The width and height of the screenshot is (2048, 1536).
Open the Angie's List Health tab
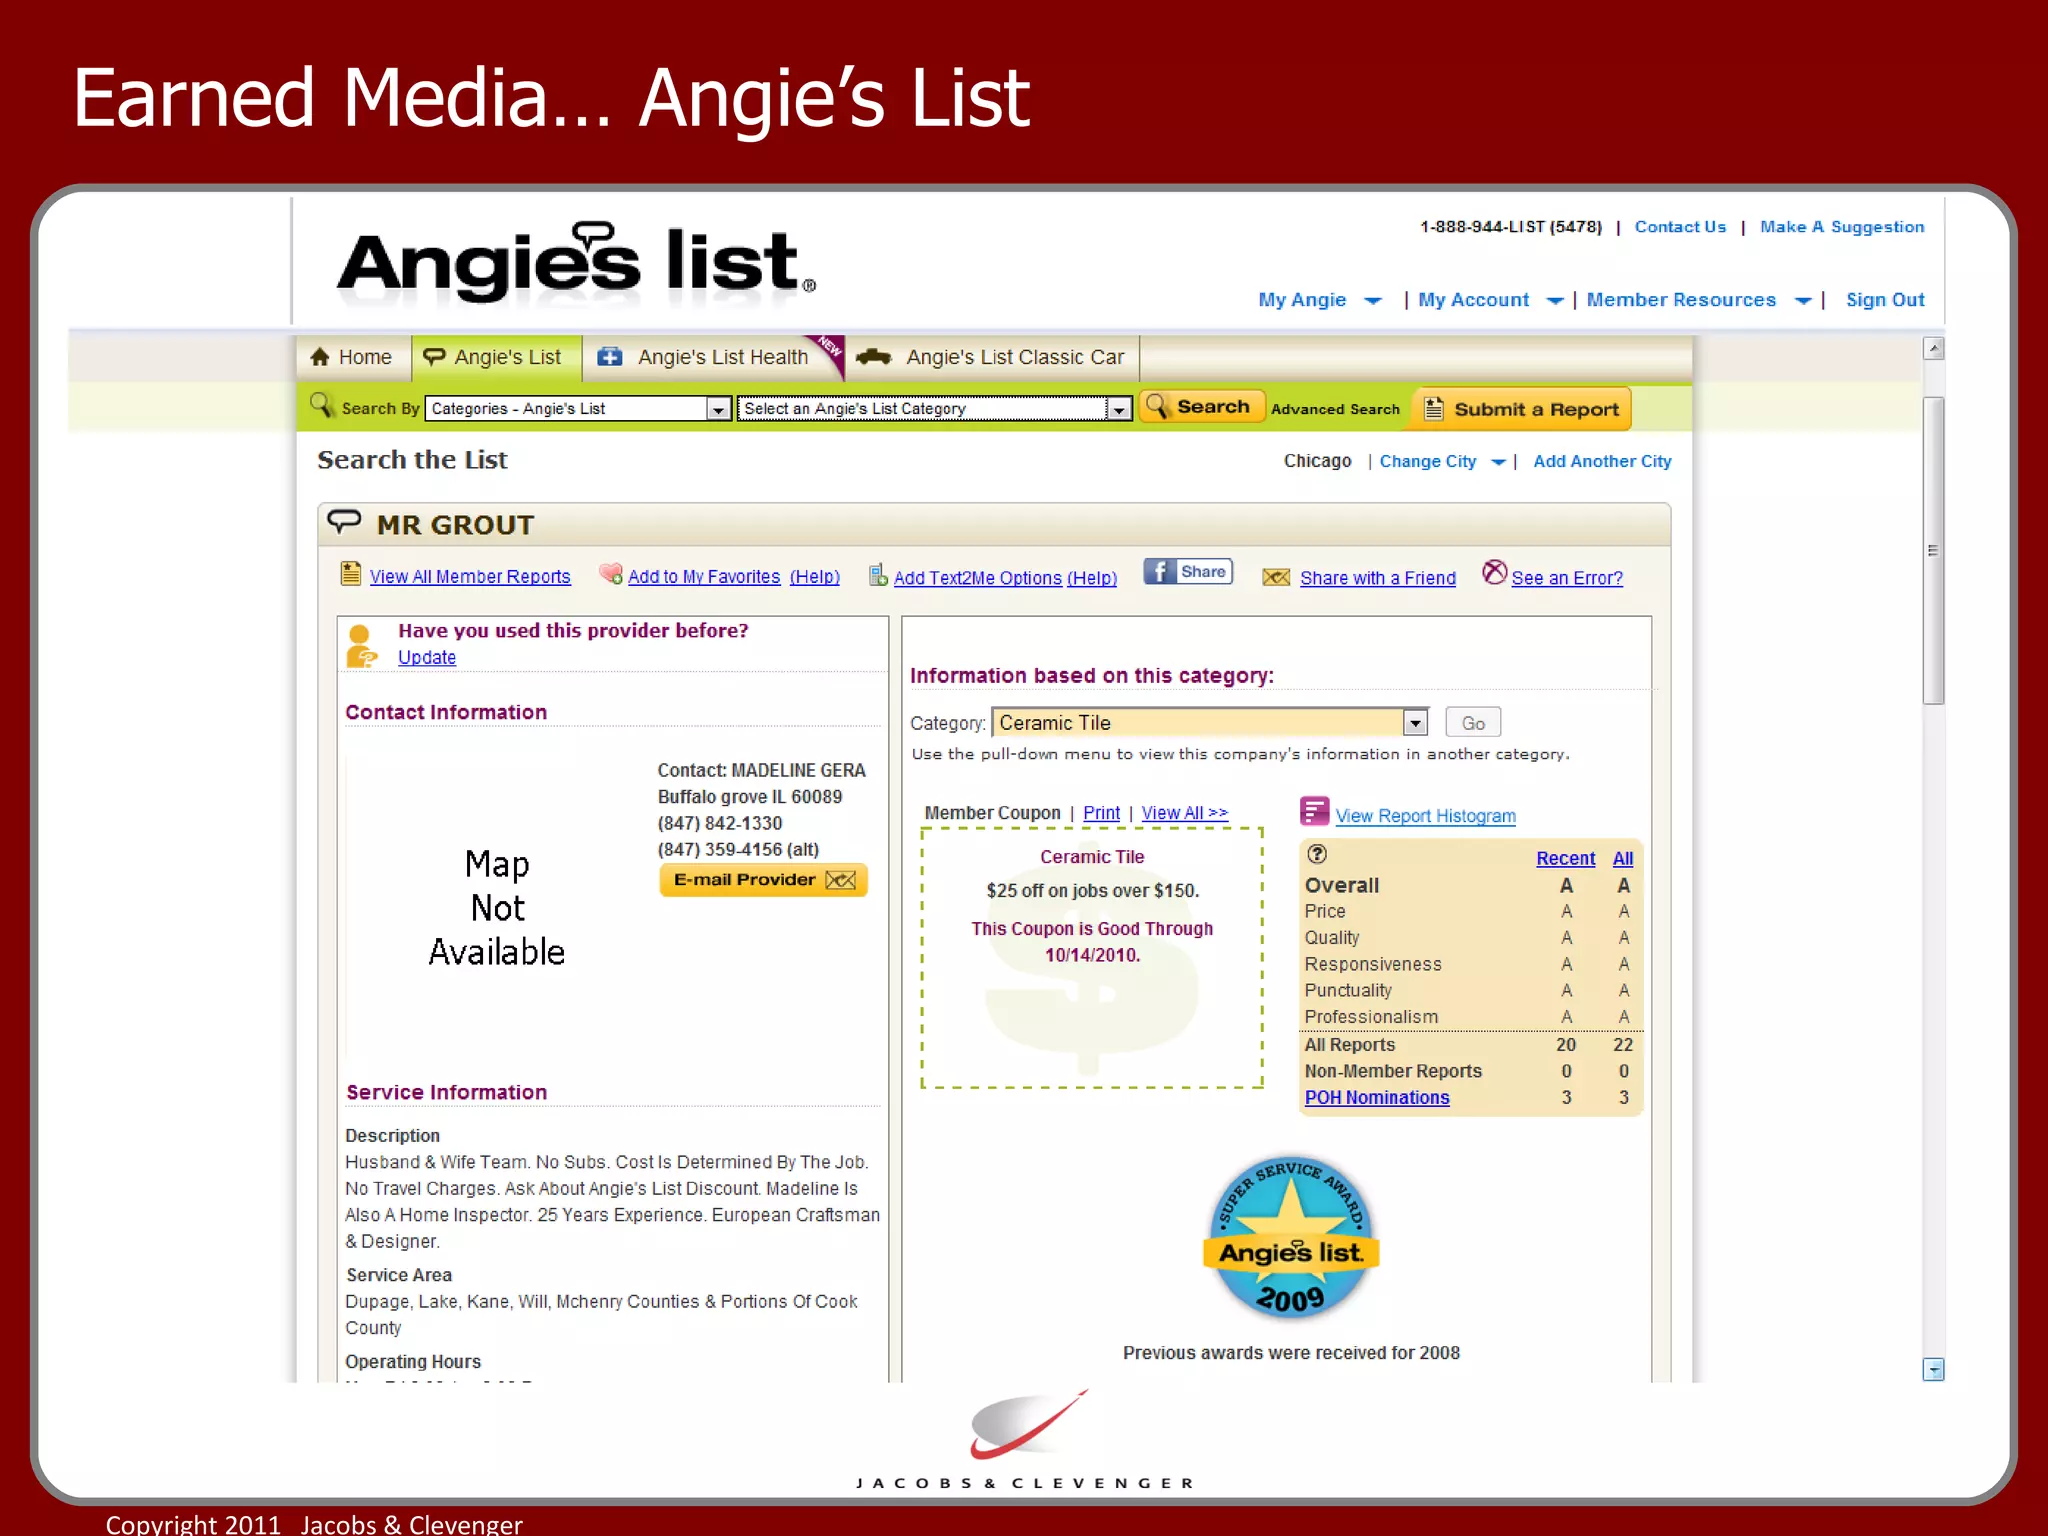(713, 357)
